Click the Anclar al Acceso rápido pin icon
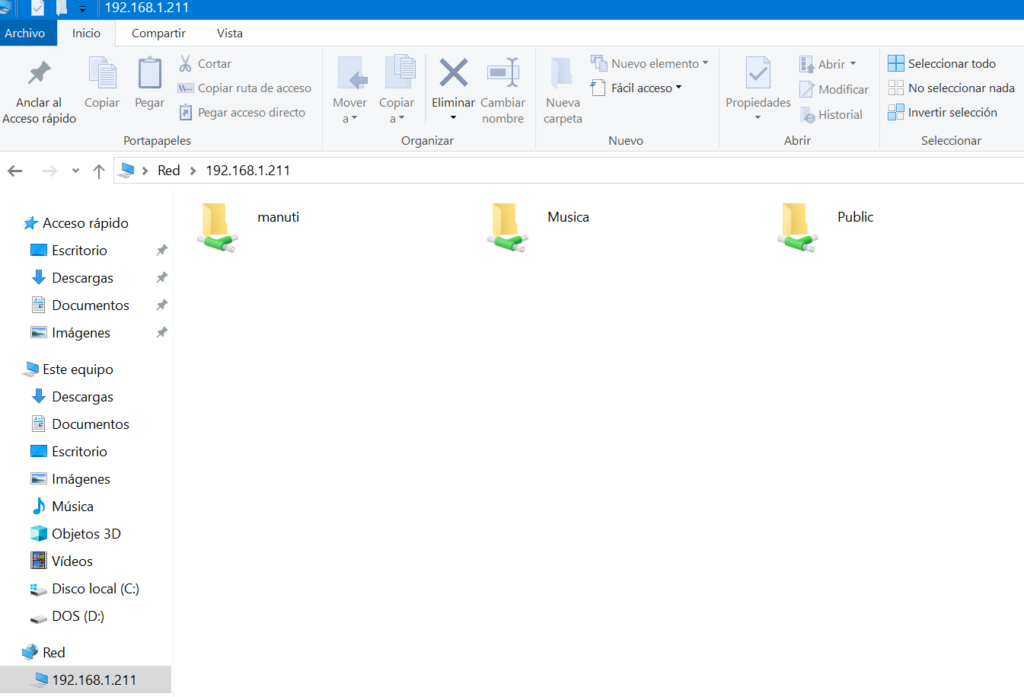This screenshot has width=1024, height=697. pos(39,73)
